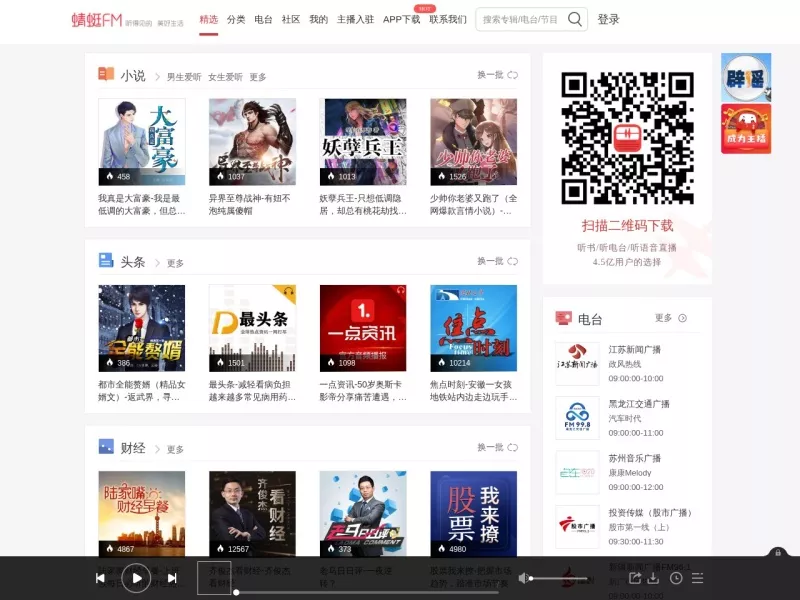Click the 蜻蜓FM logo
Viewport: 800px width, 600px height.
(x=97, y=20)
